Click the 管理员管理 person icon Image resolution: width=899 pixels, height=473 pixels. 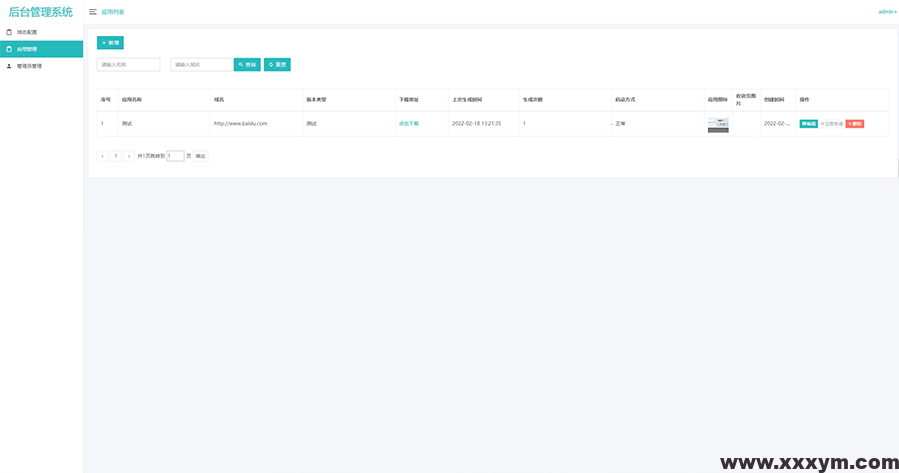point(10,66)
